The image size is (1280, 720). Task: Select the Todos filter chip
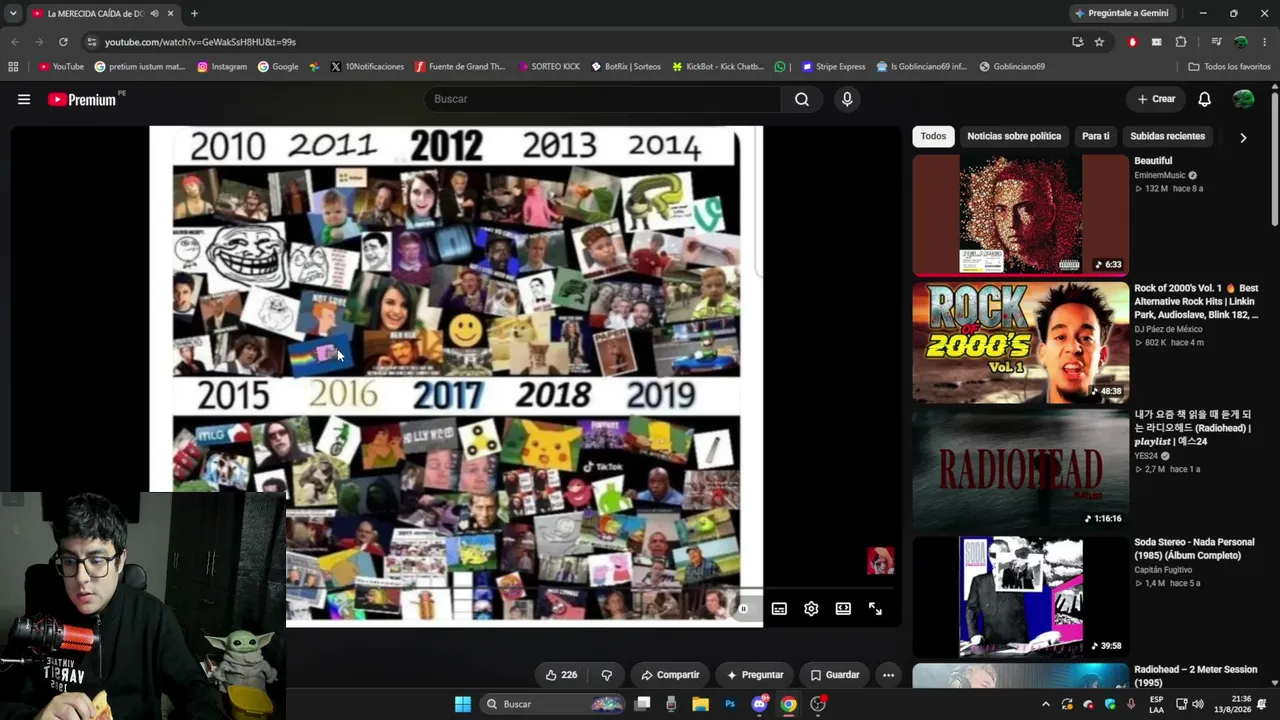click(x=933, y=136)
